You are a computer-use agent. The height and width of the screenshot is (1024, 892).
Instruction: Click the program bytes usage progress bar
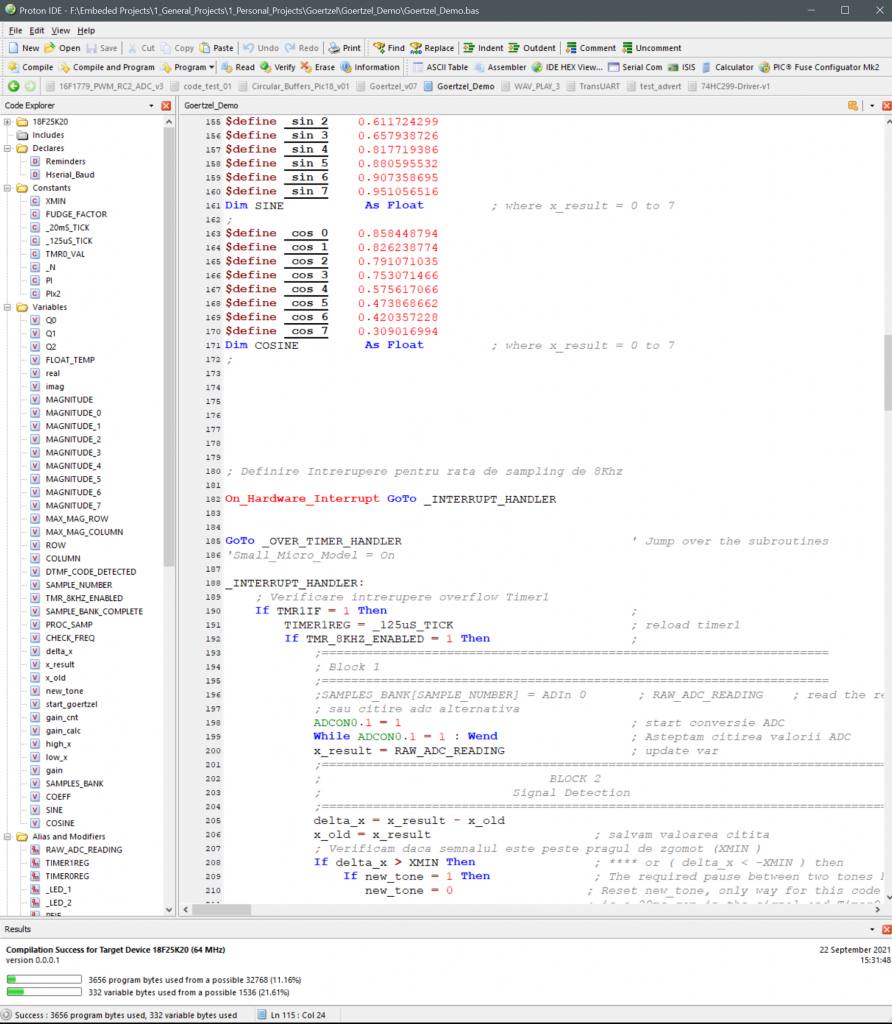pos(43,979)
